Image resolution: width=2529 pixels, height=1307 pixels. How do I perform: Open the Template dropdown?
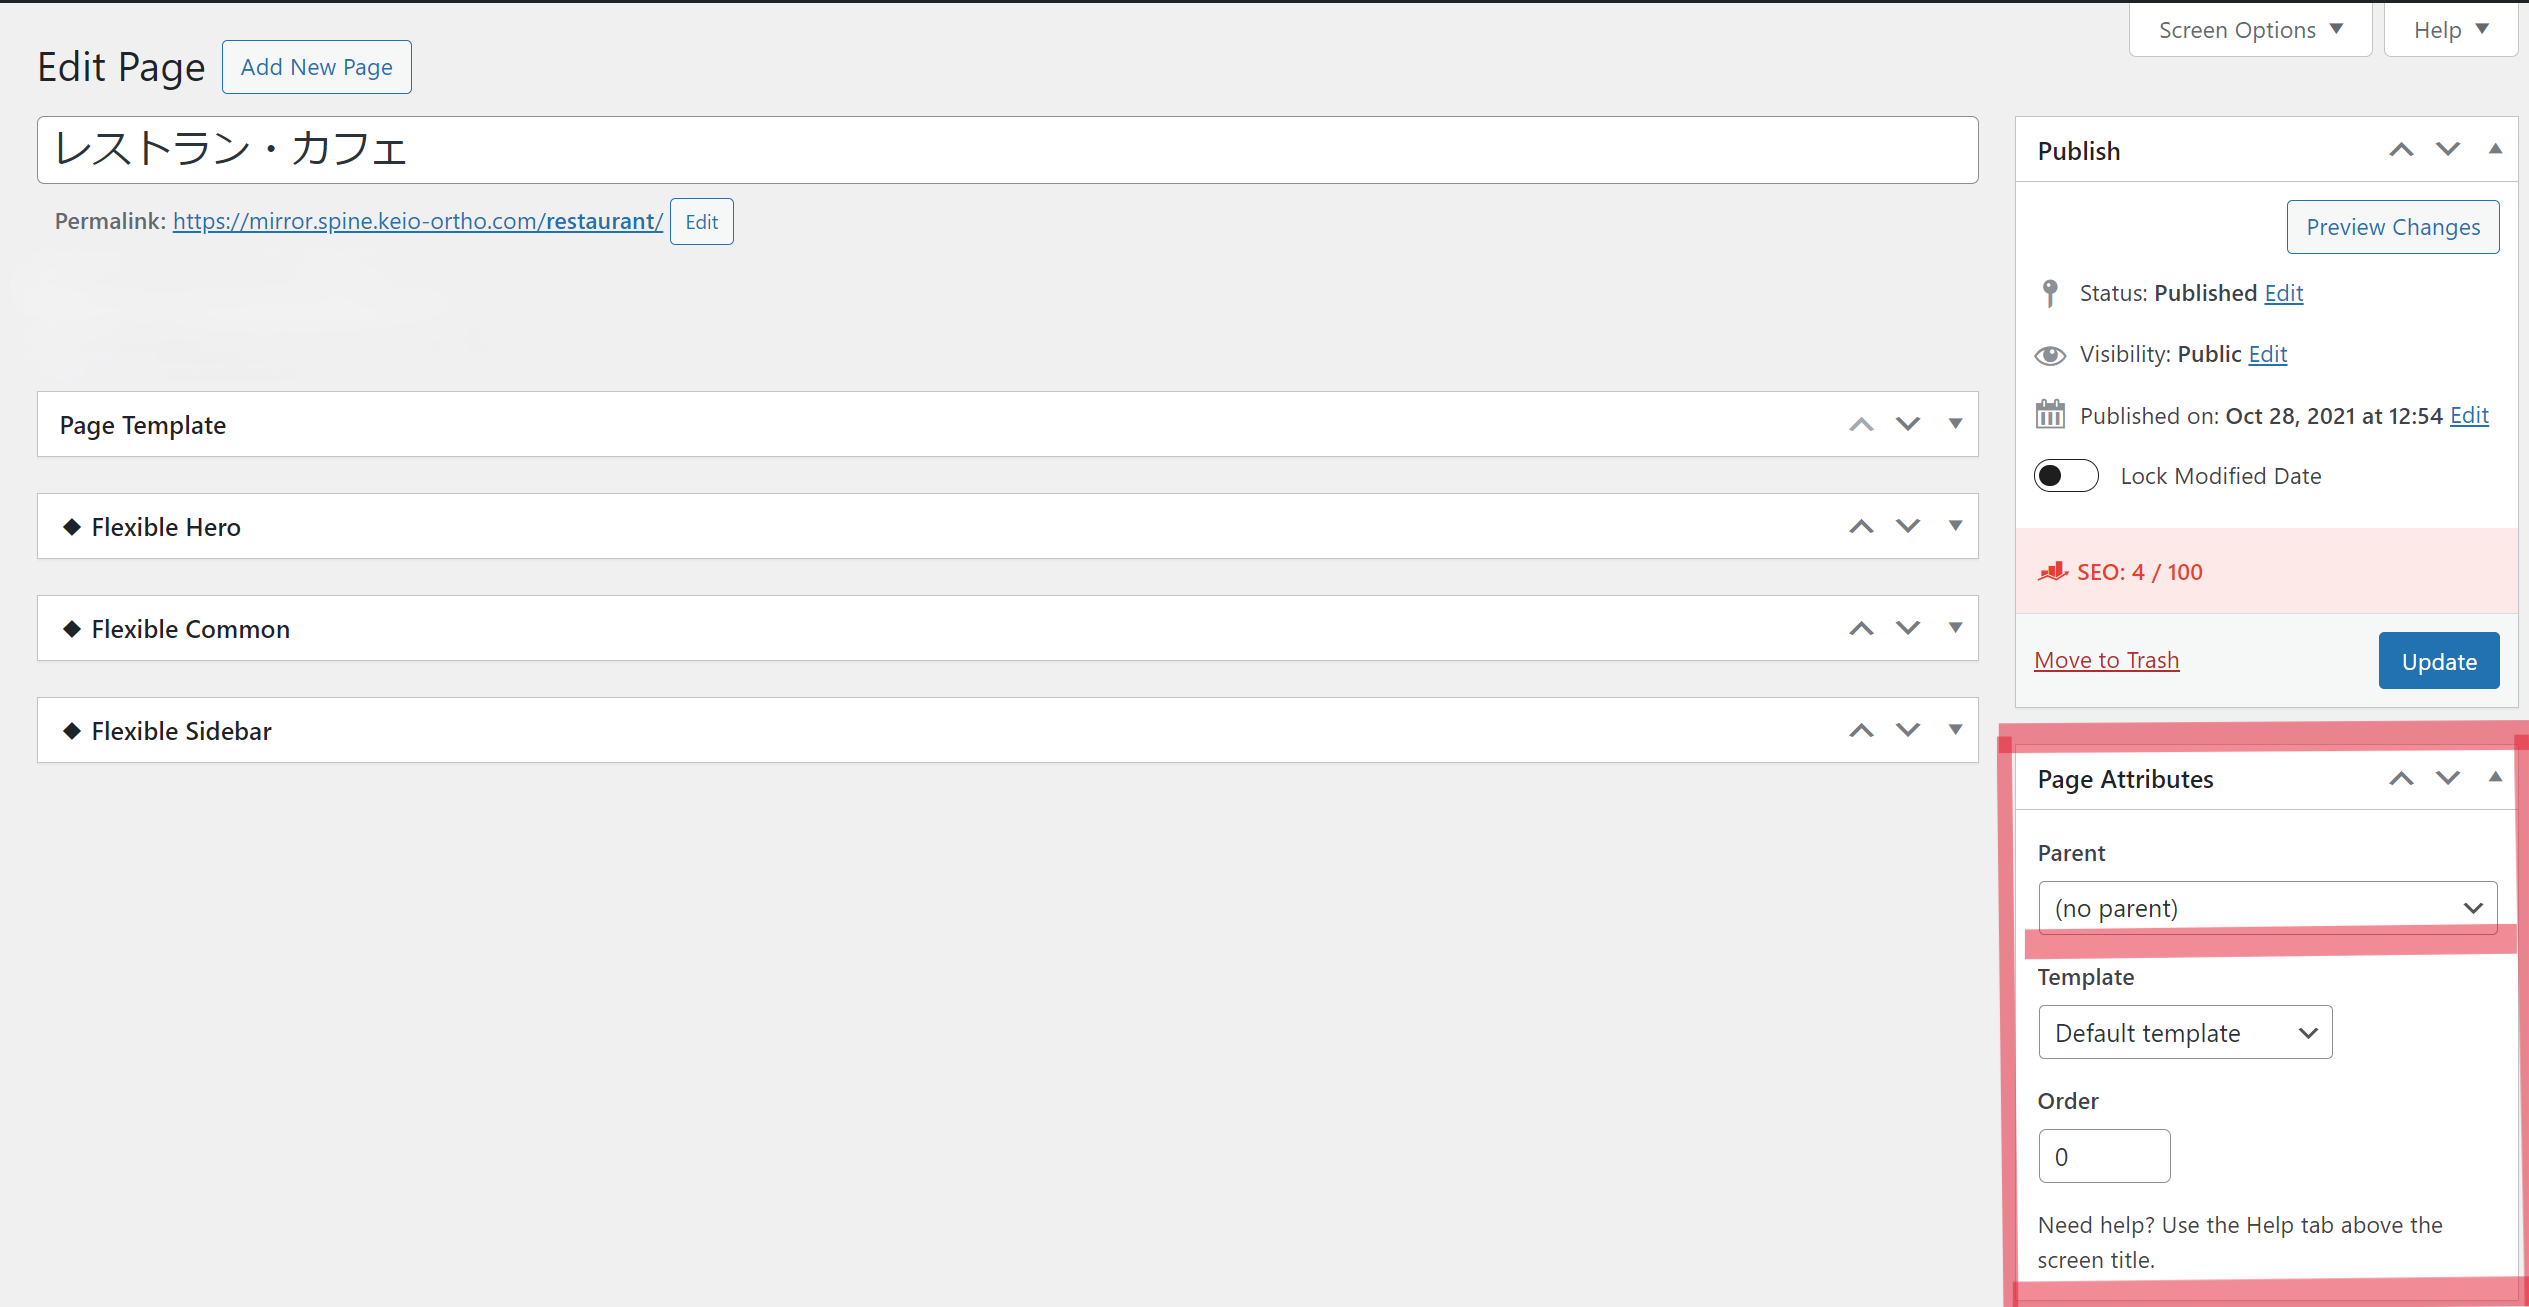click(2185, 1032)
